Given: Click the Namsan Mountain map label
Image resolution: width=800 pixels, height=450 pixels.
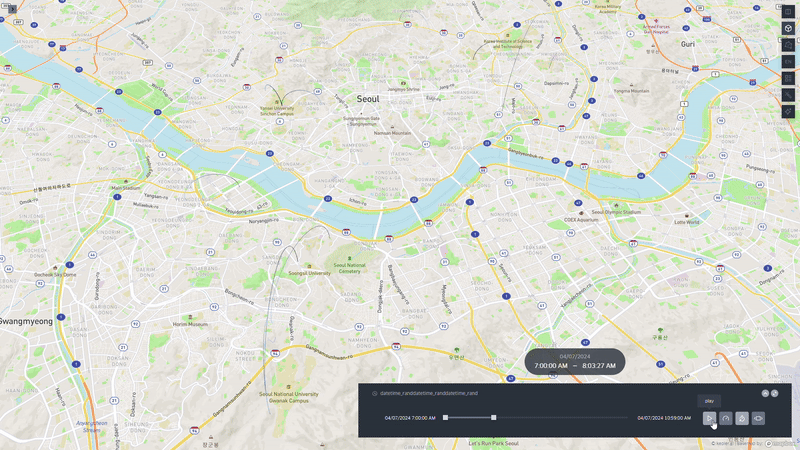Looking at the screenshot, I should click(x=392, y=133).
